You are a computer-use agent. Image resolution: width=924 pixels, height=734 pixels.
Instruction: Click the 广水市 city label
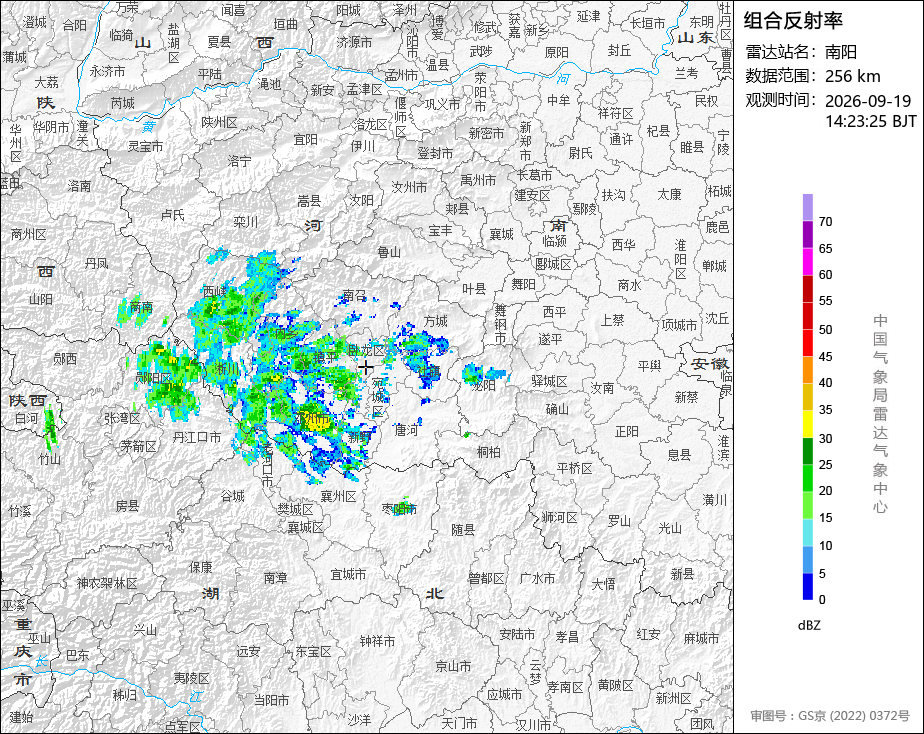pyautogui.click(x=537, y=579)
